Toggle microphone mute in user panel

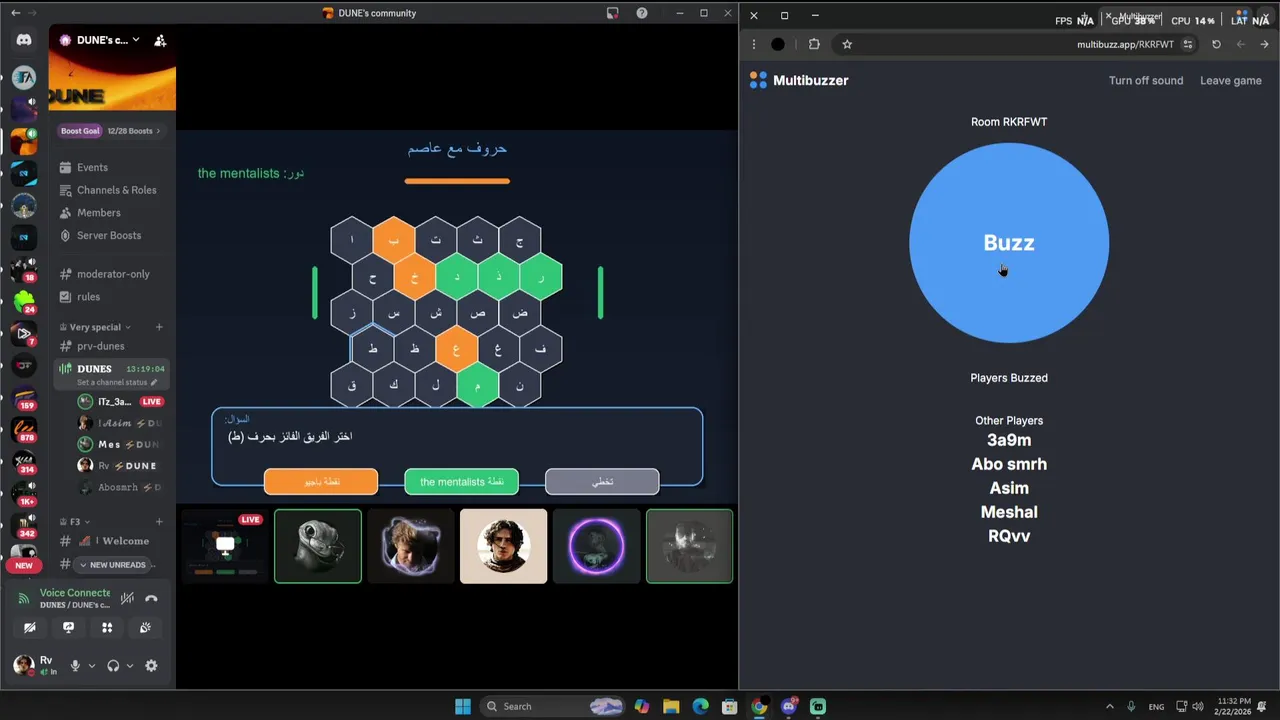[x=75, y=666]
